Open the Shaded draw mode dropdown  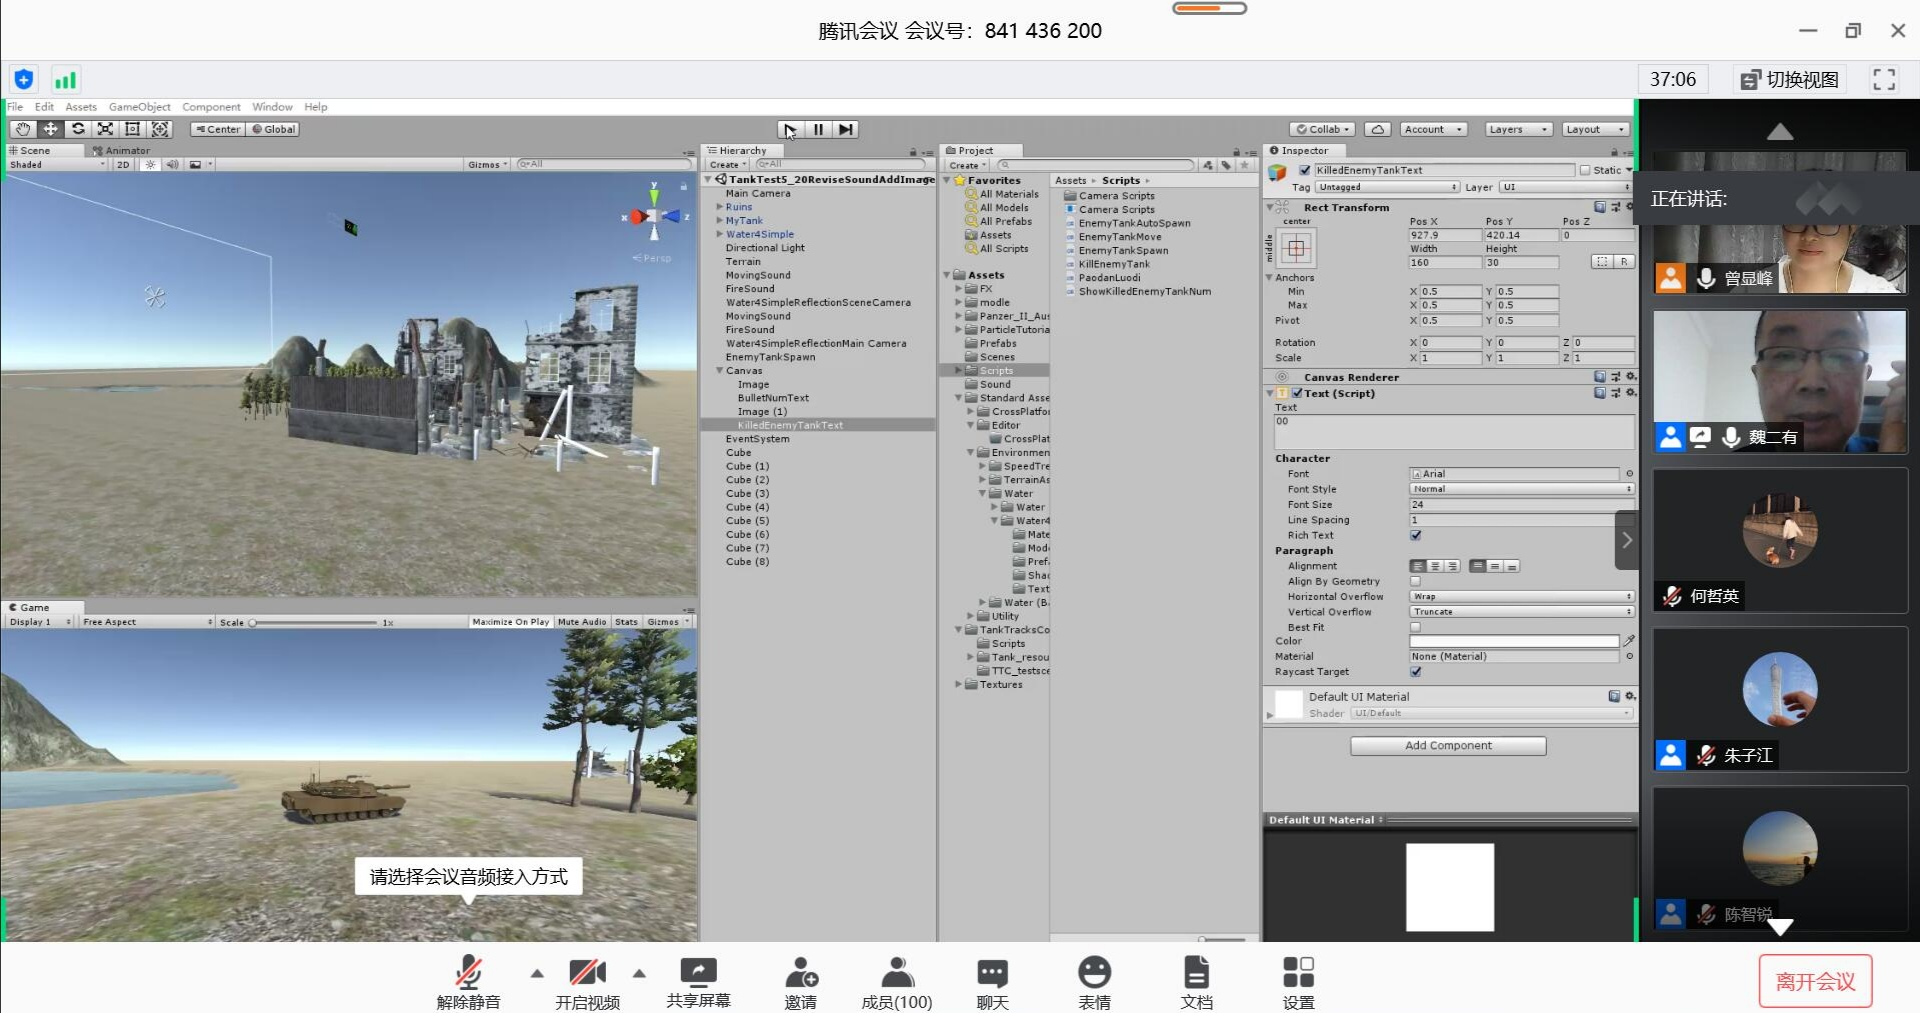(56, 164)
